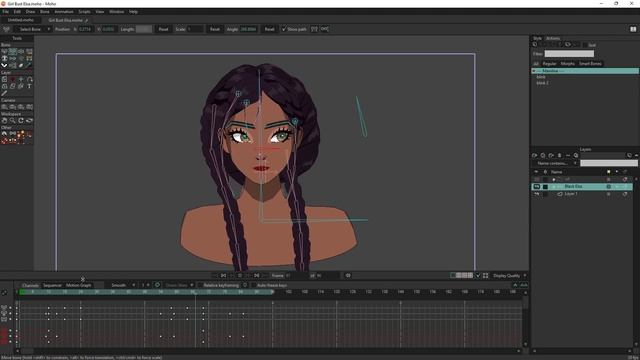Screen dimensions: 640x360
Task: Toggle the Relative keyframing checkbox
Action: pos(200,285)
